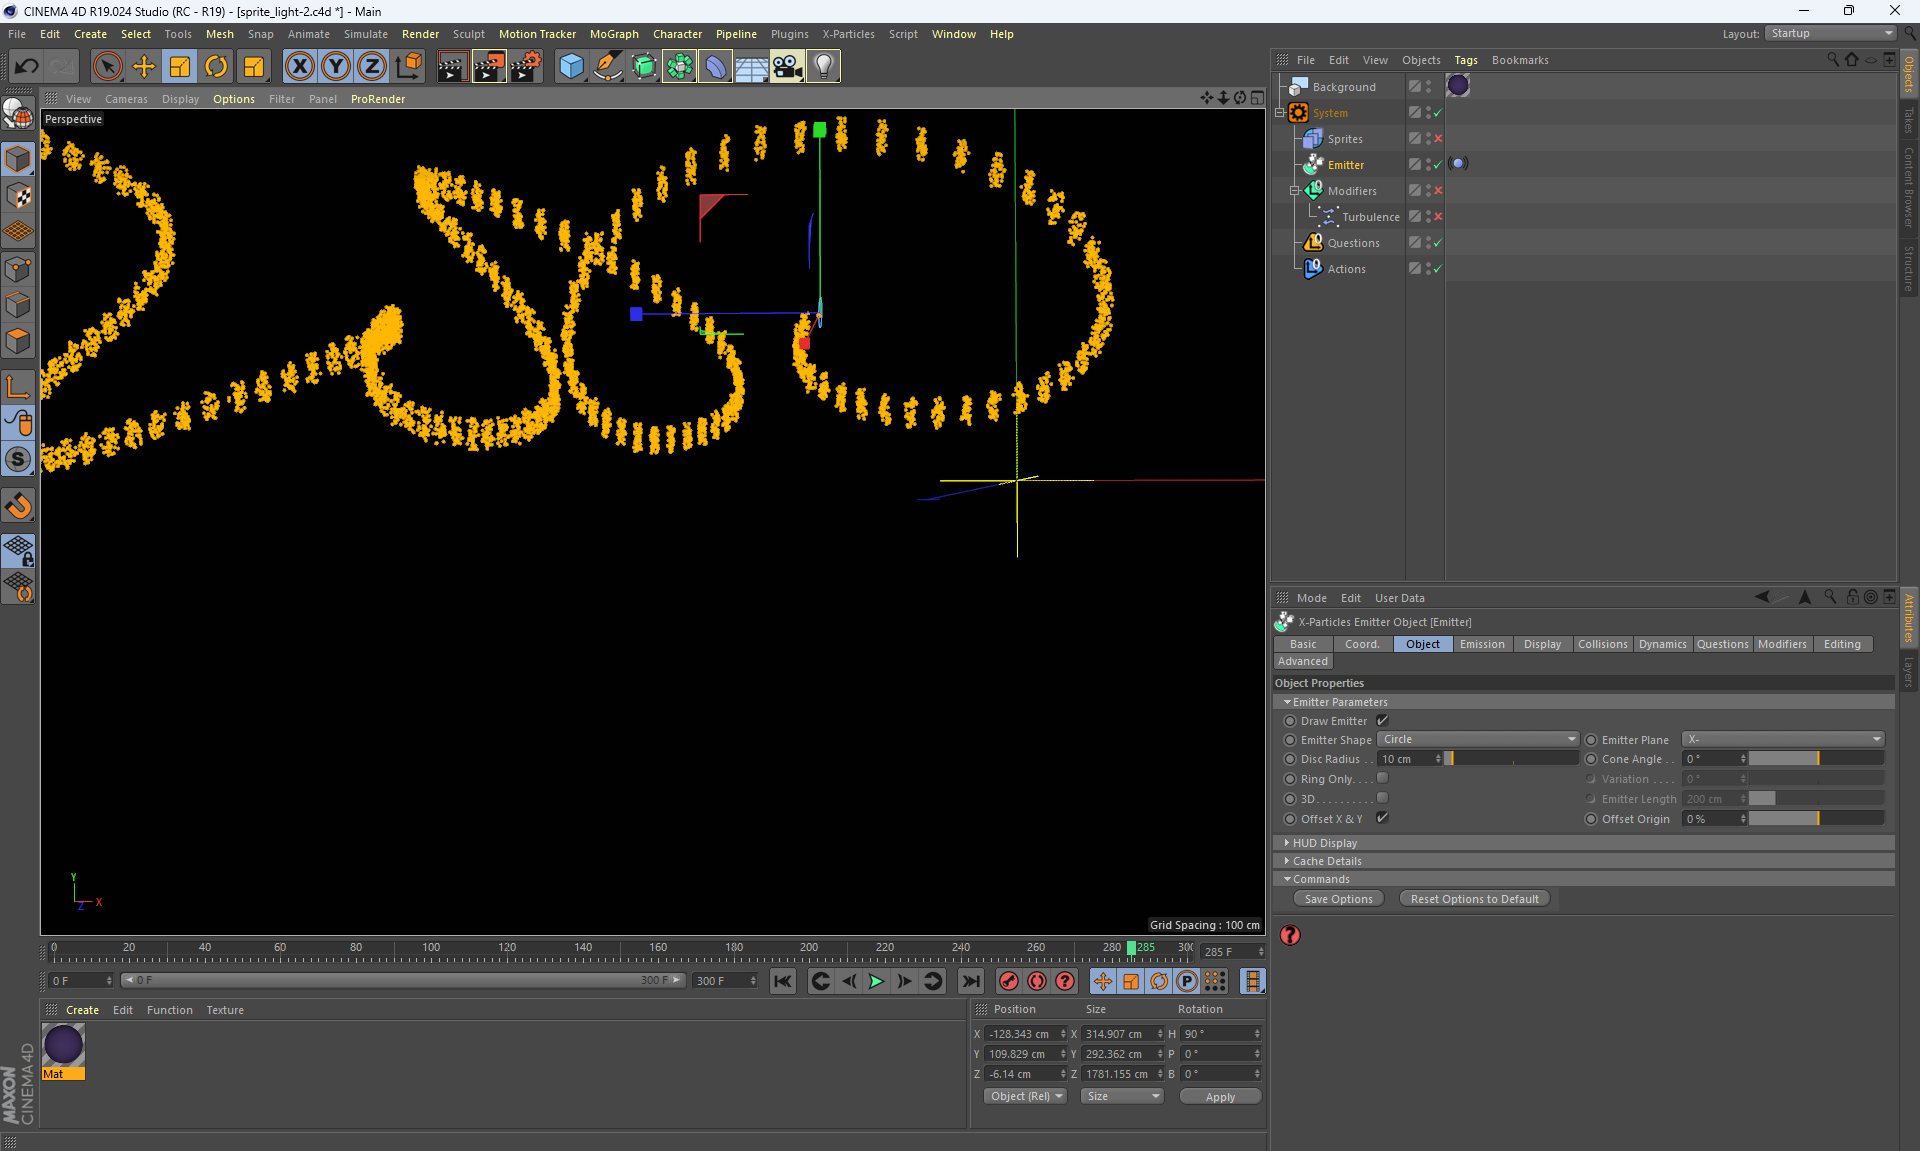The image size is (1920, 1151).
Task: Add a Cube primitive object
Action: click(571, 67)
